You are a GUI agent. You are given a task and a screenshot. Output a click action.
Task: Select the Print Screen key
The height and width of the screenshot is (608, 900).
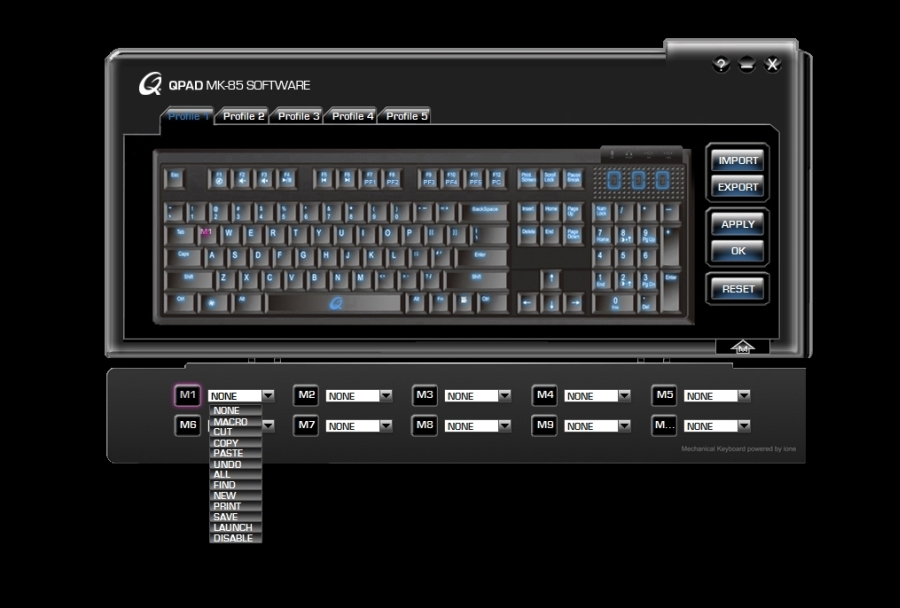click(527, 179)
